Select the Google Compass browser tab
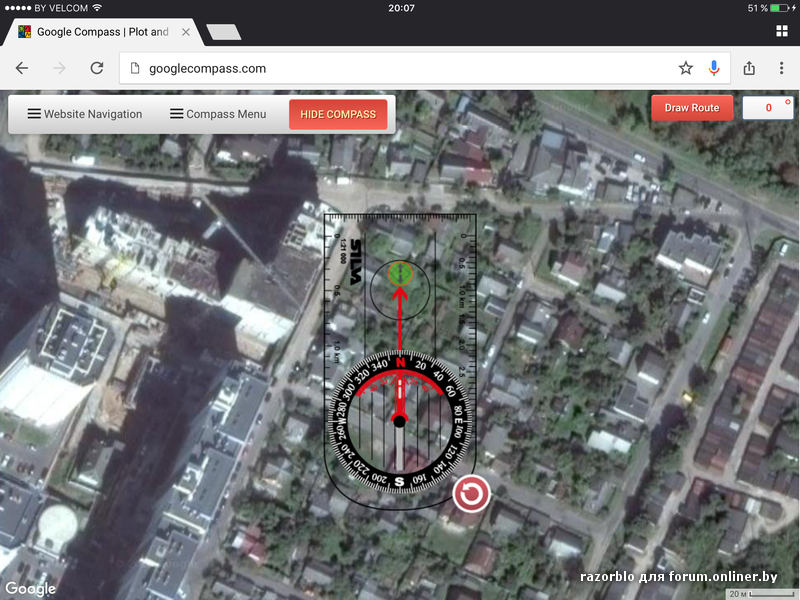The height and width of the screenshot is (600, 800). tap(104, 32)
